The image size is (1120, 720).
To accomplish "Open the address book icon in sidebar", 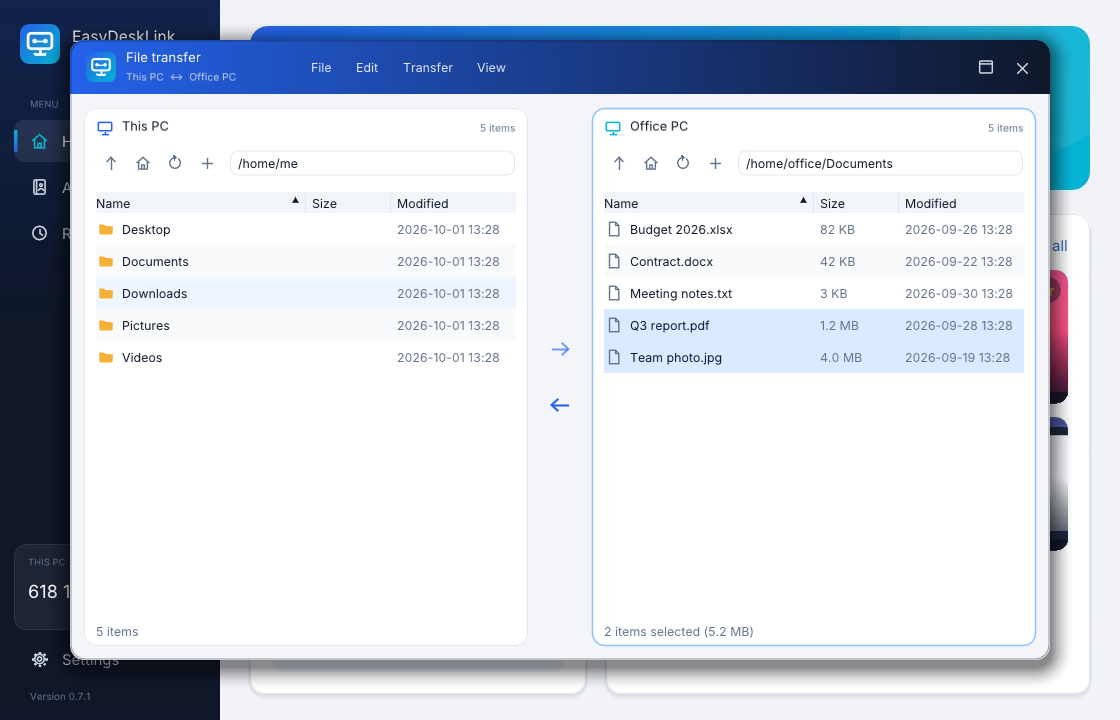I will [39, 187].
